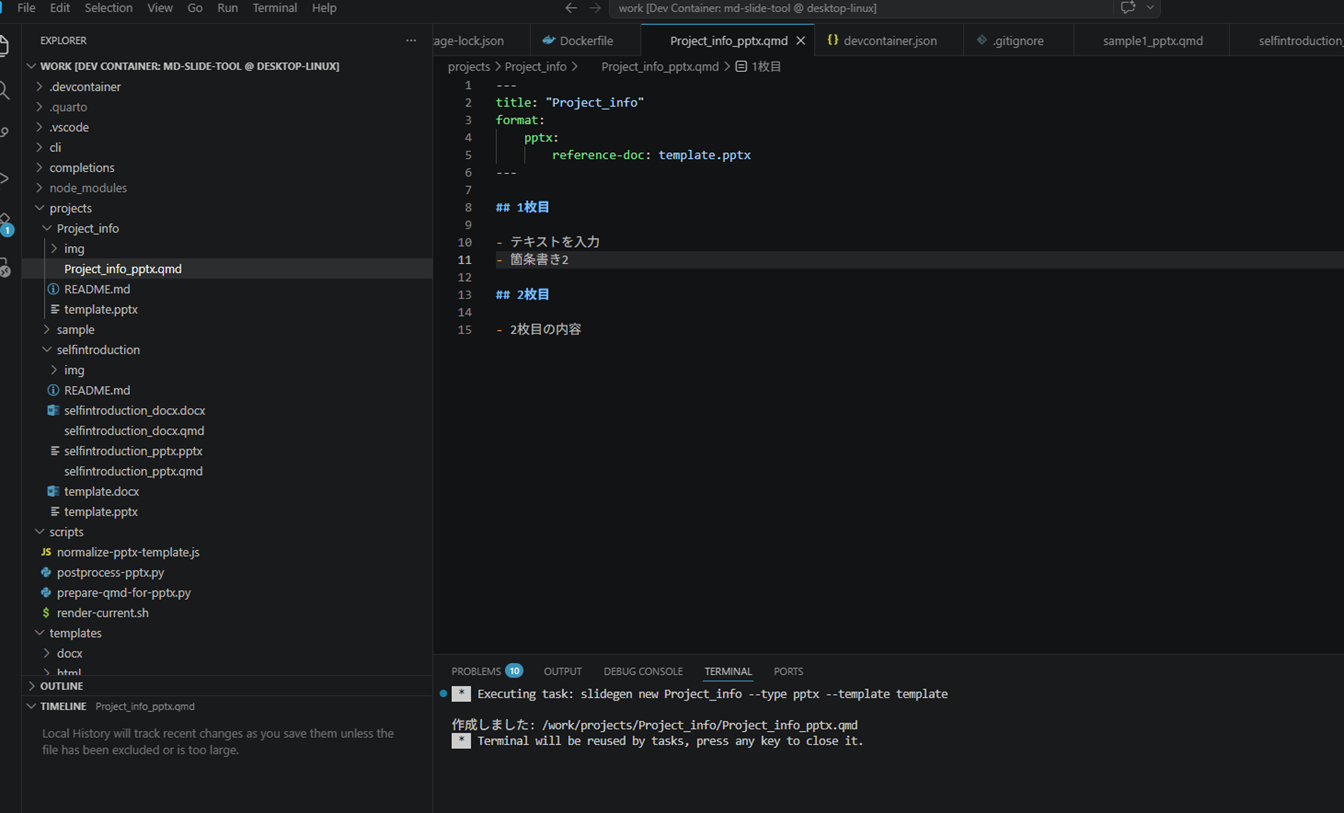Click the Problems count badge showing 10
Image resolution: width=1344 pixels, height=813 pixels.
(x=514, y=671)
